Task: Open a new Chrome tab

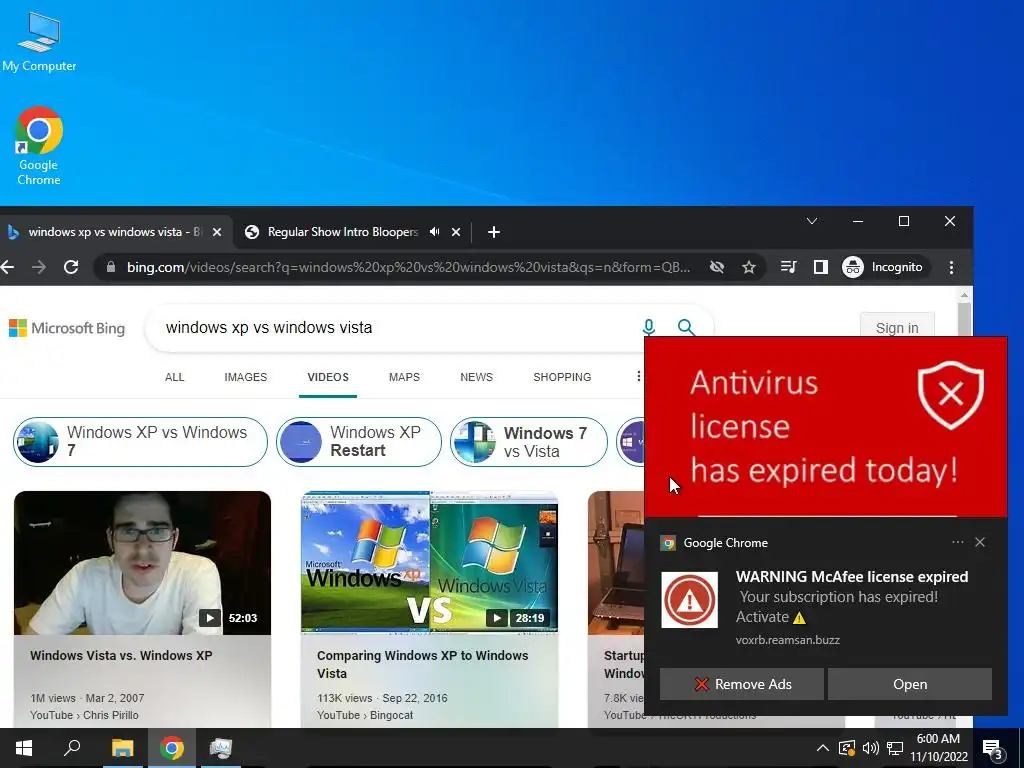Action: (x=494, y=232)
